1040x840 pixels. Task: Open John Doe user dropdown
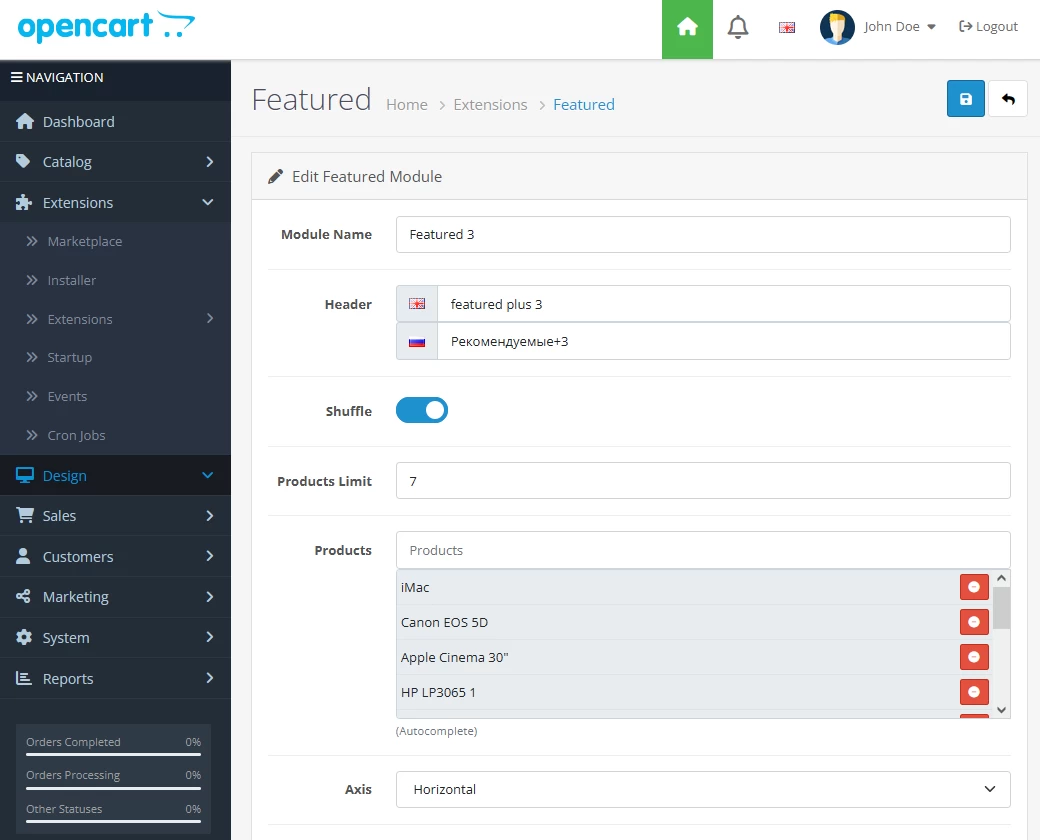[x=899, y=27]
